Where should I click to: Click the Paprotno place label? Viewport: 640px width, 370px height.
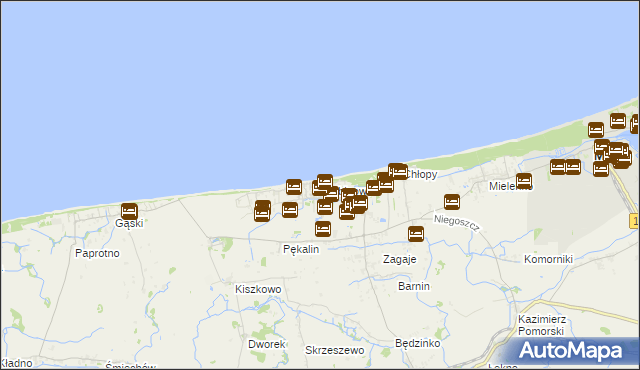[x=98, y=253]
